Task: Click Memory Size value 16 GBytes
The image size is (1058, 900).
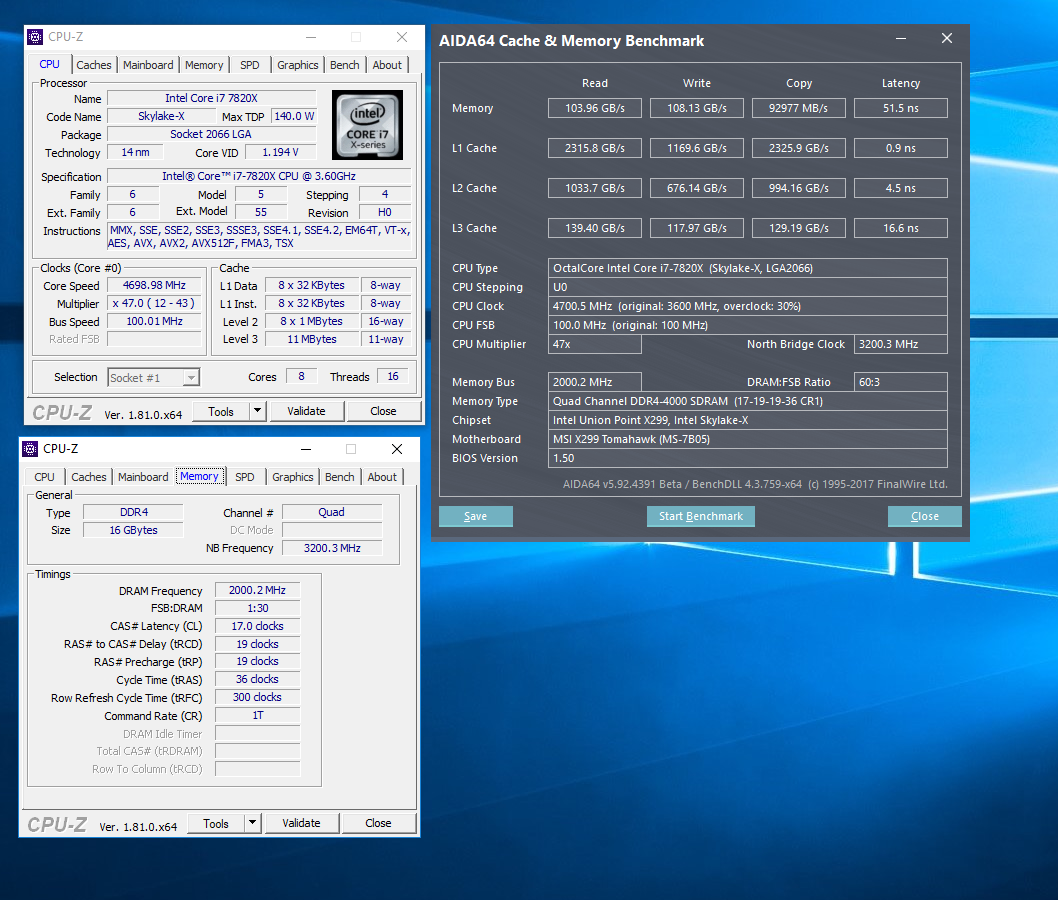Action: click(x=134, y=530)
